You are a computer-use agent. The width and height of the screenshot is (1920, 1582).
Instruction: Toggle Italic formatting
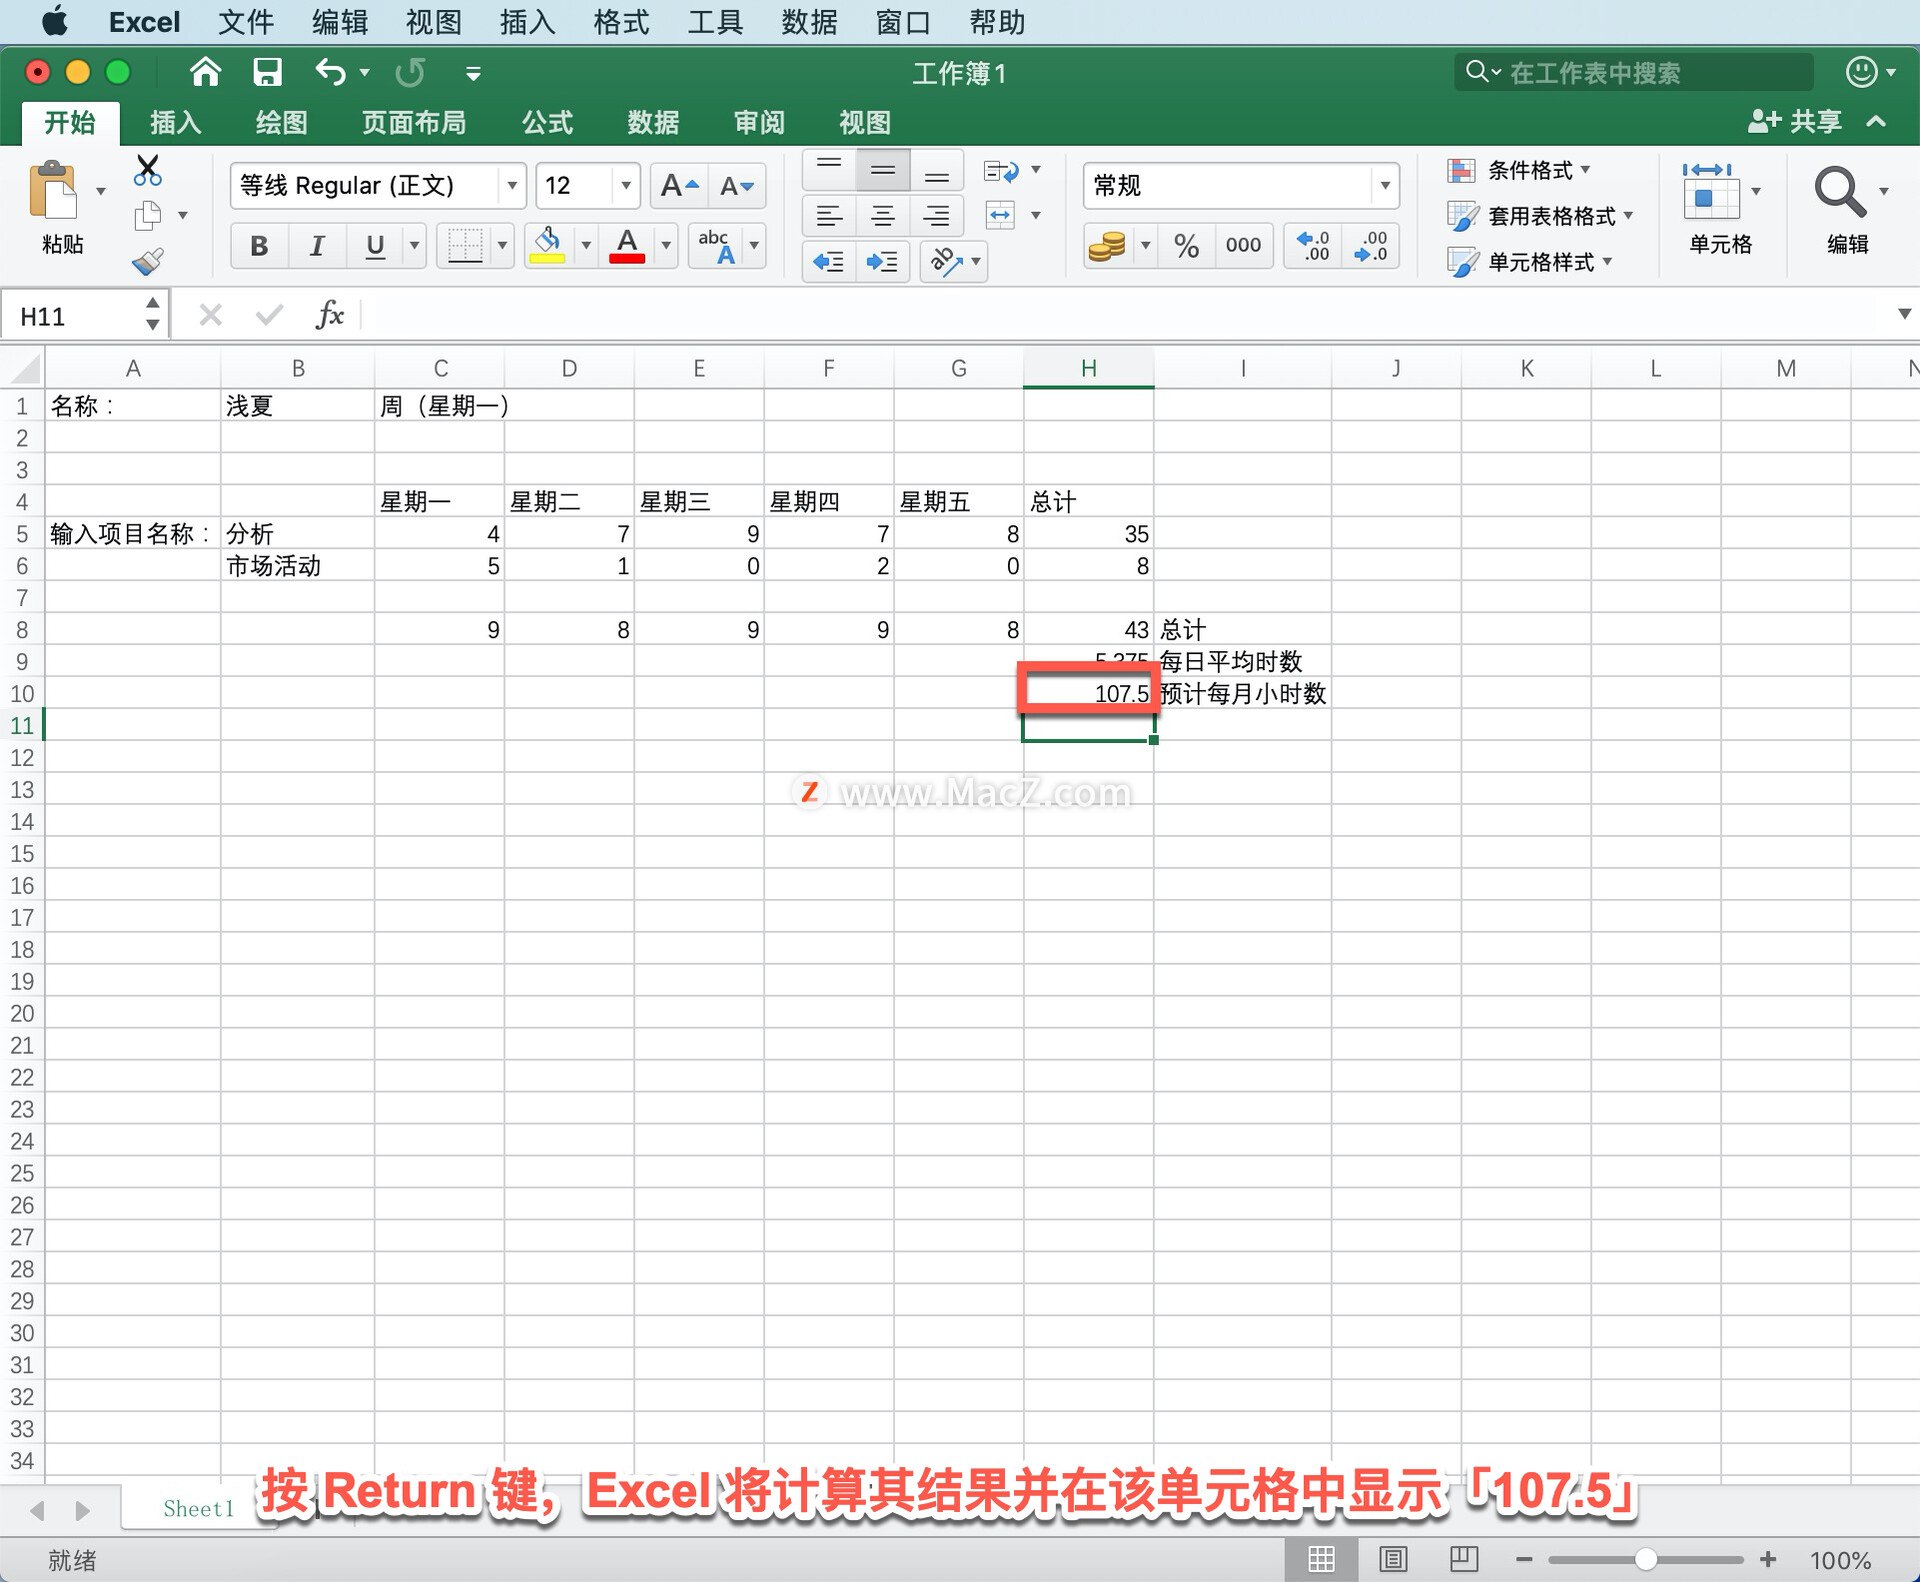click(x=317, y=245)
